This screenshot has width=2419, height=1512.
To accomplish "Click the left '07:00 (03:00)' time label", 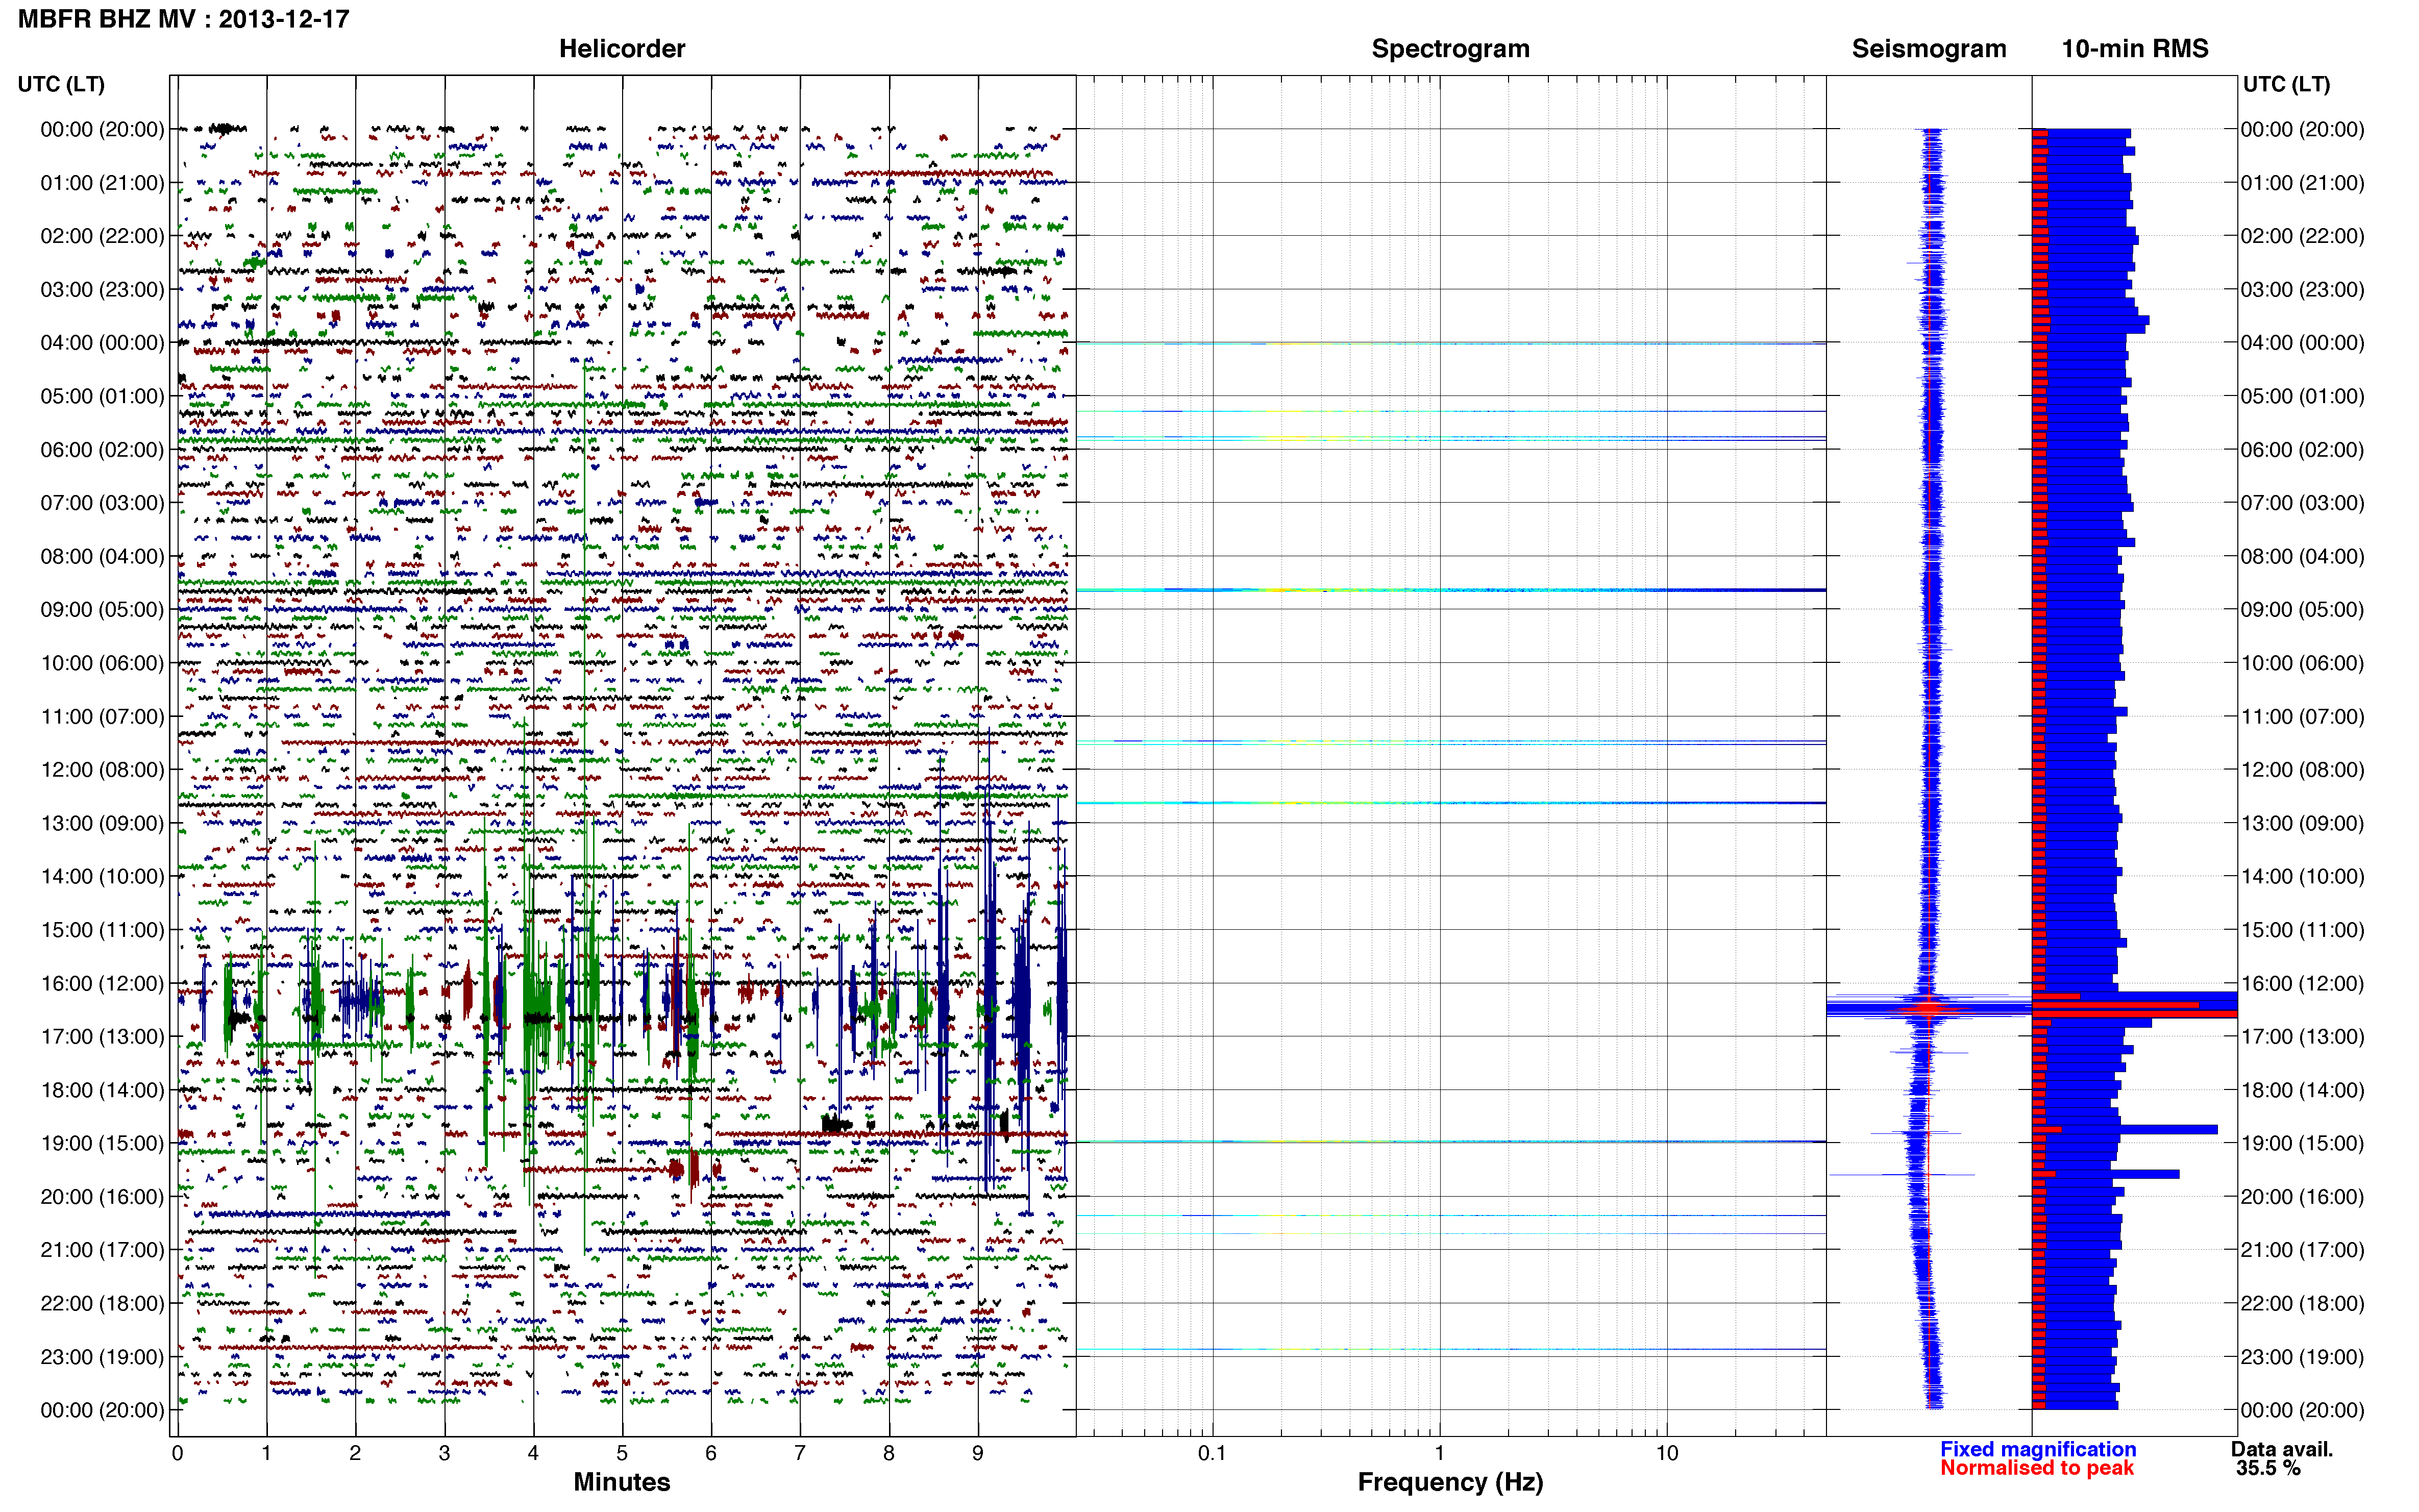I will pos(102,503).
